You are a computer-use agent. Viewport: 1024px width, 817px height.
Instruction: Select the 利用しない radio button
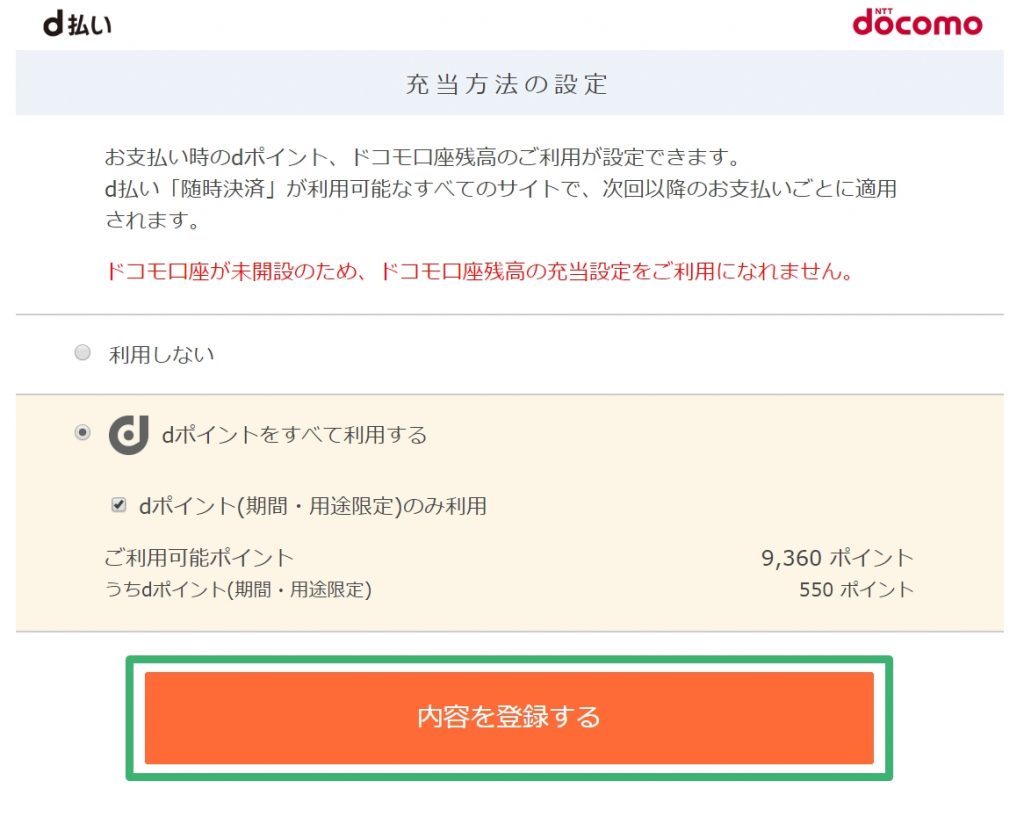82,353
